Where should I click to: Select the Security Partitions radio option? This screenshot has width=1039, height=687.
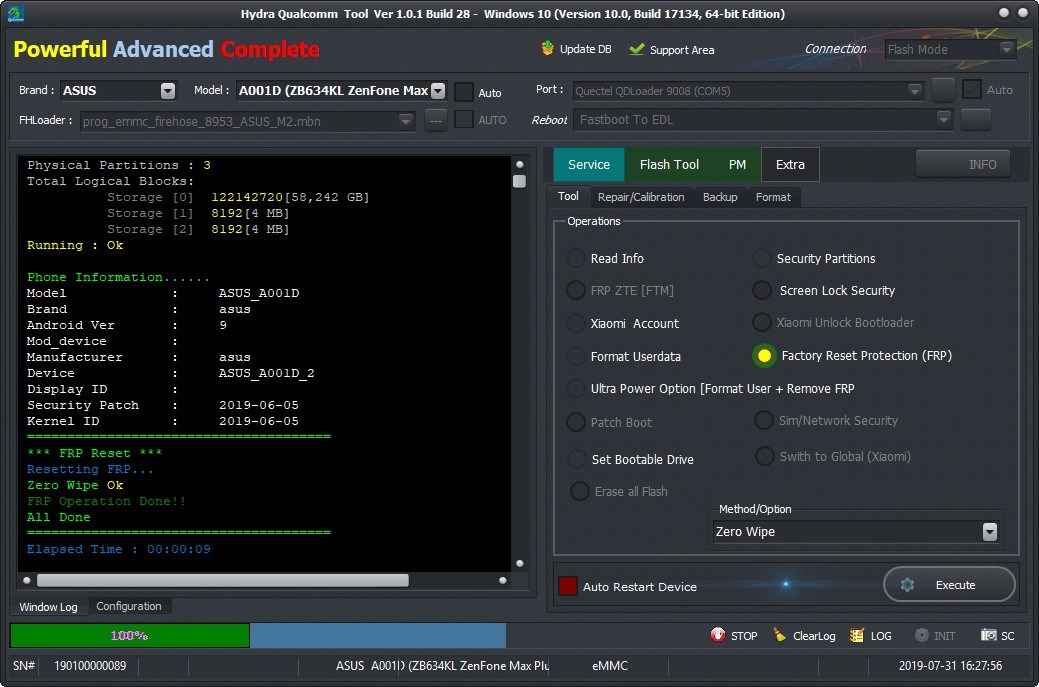pos(762,258)
